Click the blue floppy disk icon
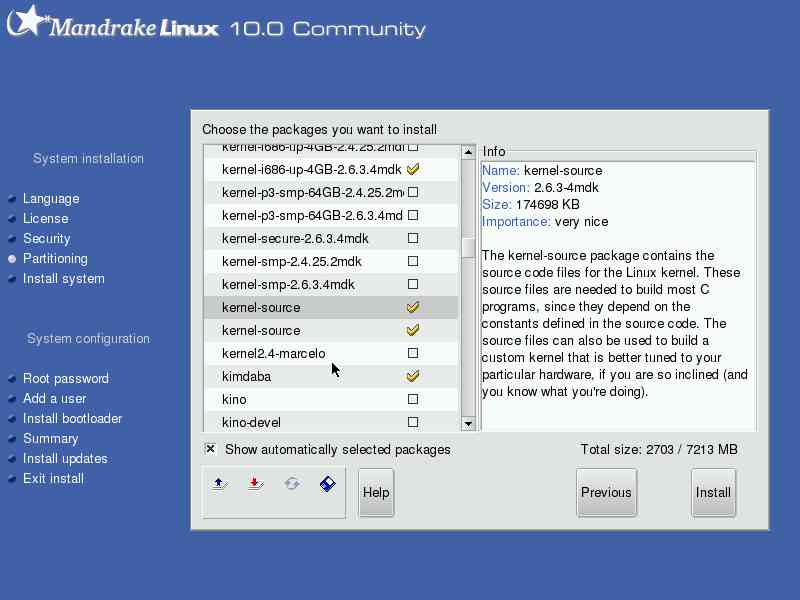Screen dimensions: 800x600 coord(328,484)
